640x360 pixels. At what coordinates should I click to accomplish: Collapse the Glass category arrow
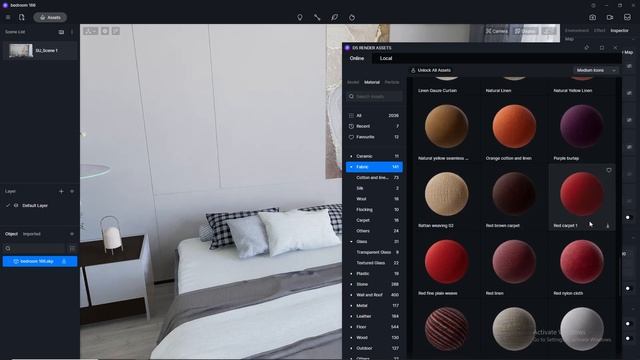coord(351,242)
